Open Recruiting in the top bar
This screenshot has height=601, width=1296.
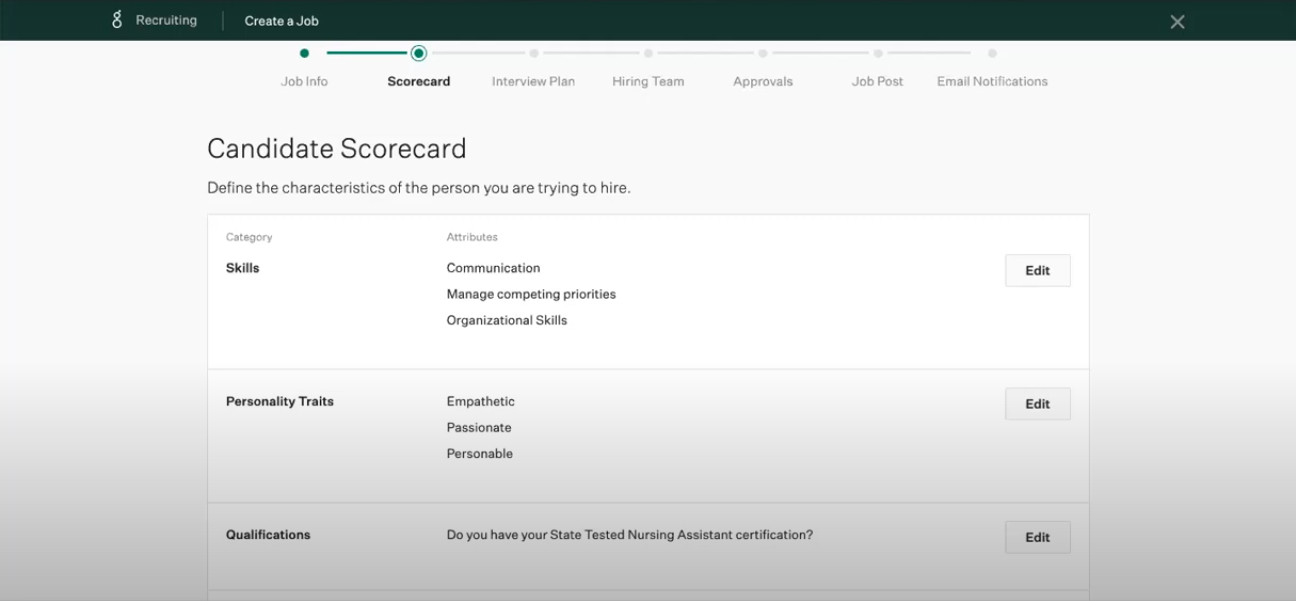tap(166, 20)
